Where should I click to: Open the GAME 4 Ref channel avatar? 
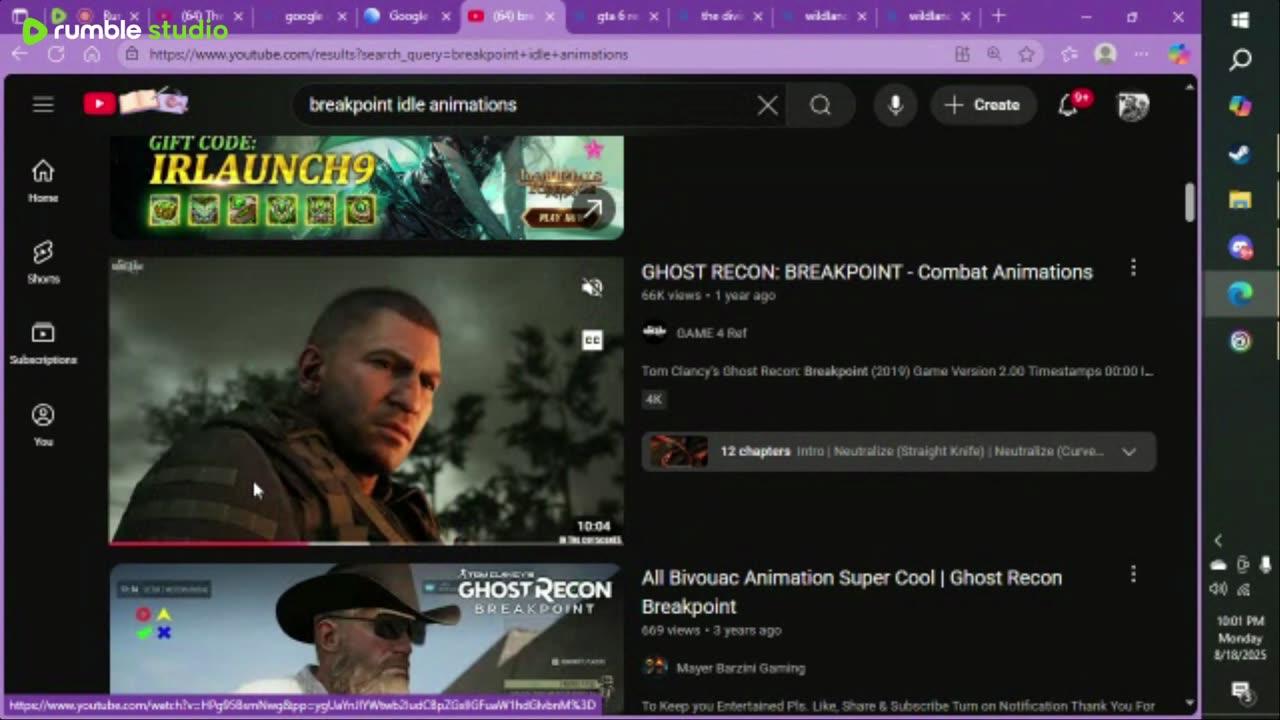click(x=655, y=332)
